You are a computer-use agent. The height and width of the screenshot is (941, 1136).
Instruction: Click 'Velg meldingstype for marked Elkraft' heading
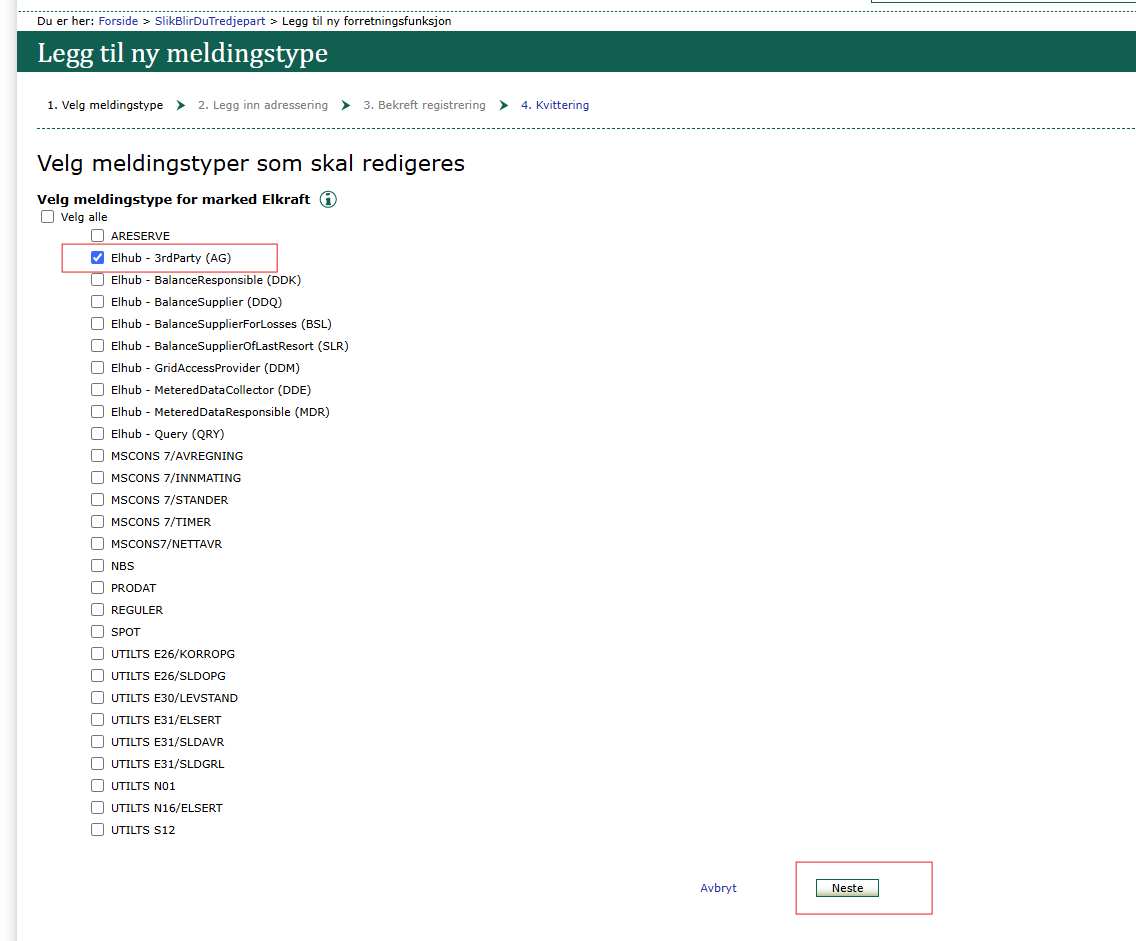[174, 199]
